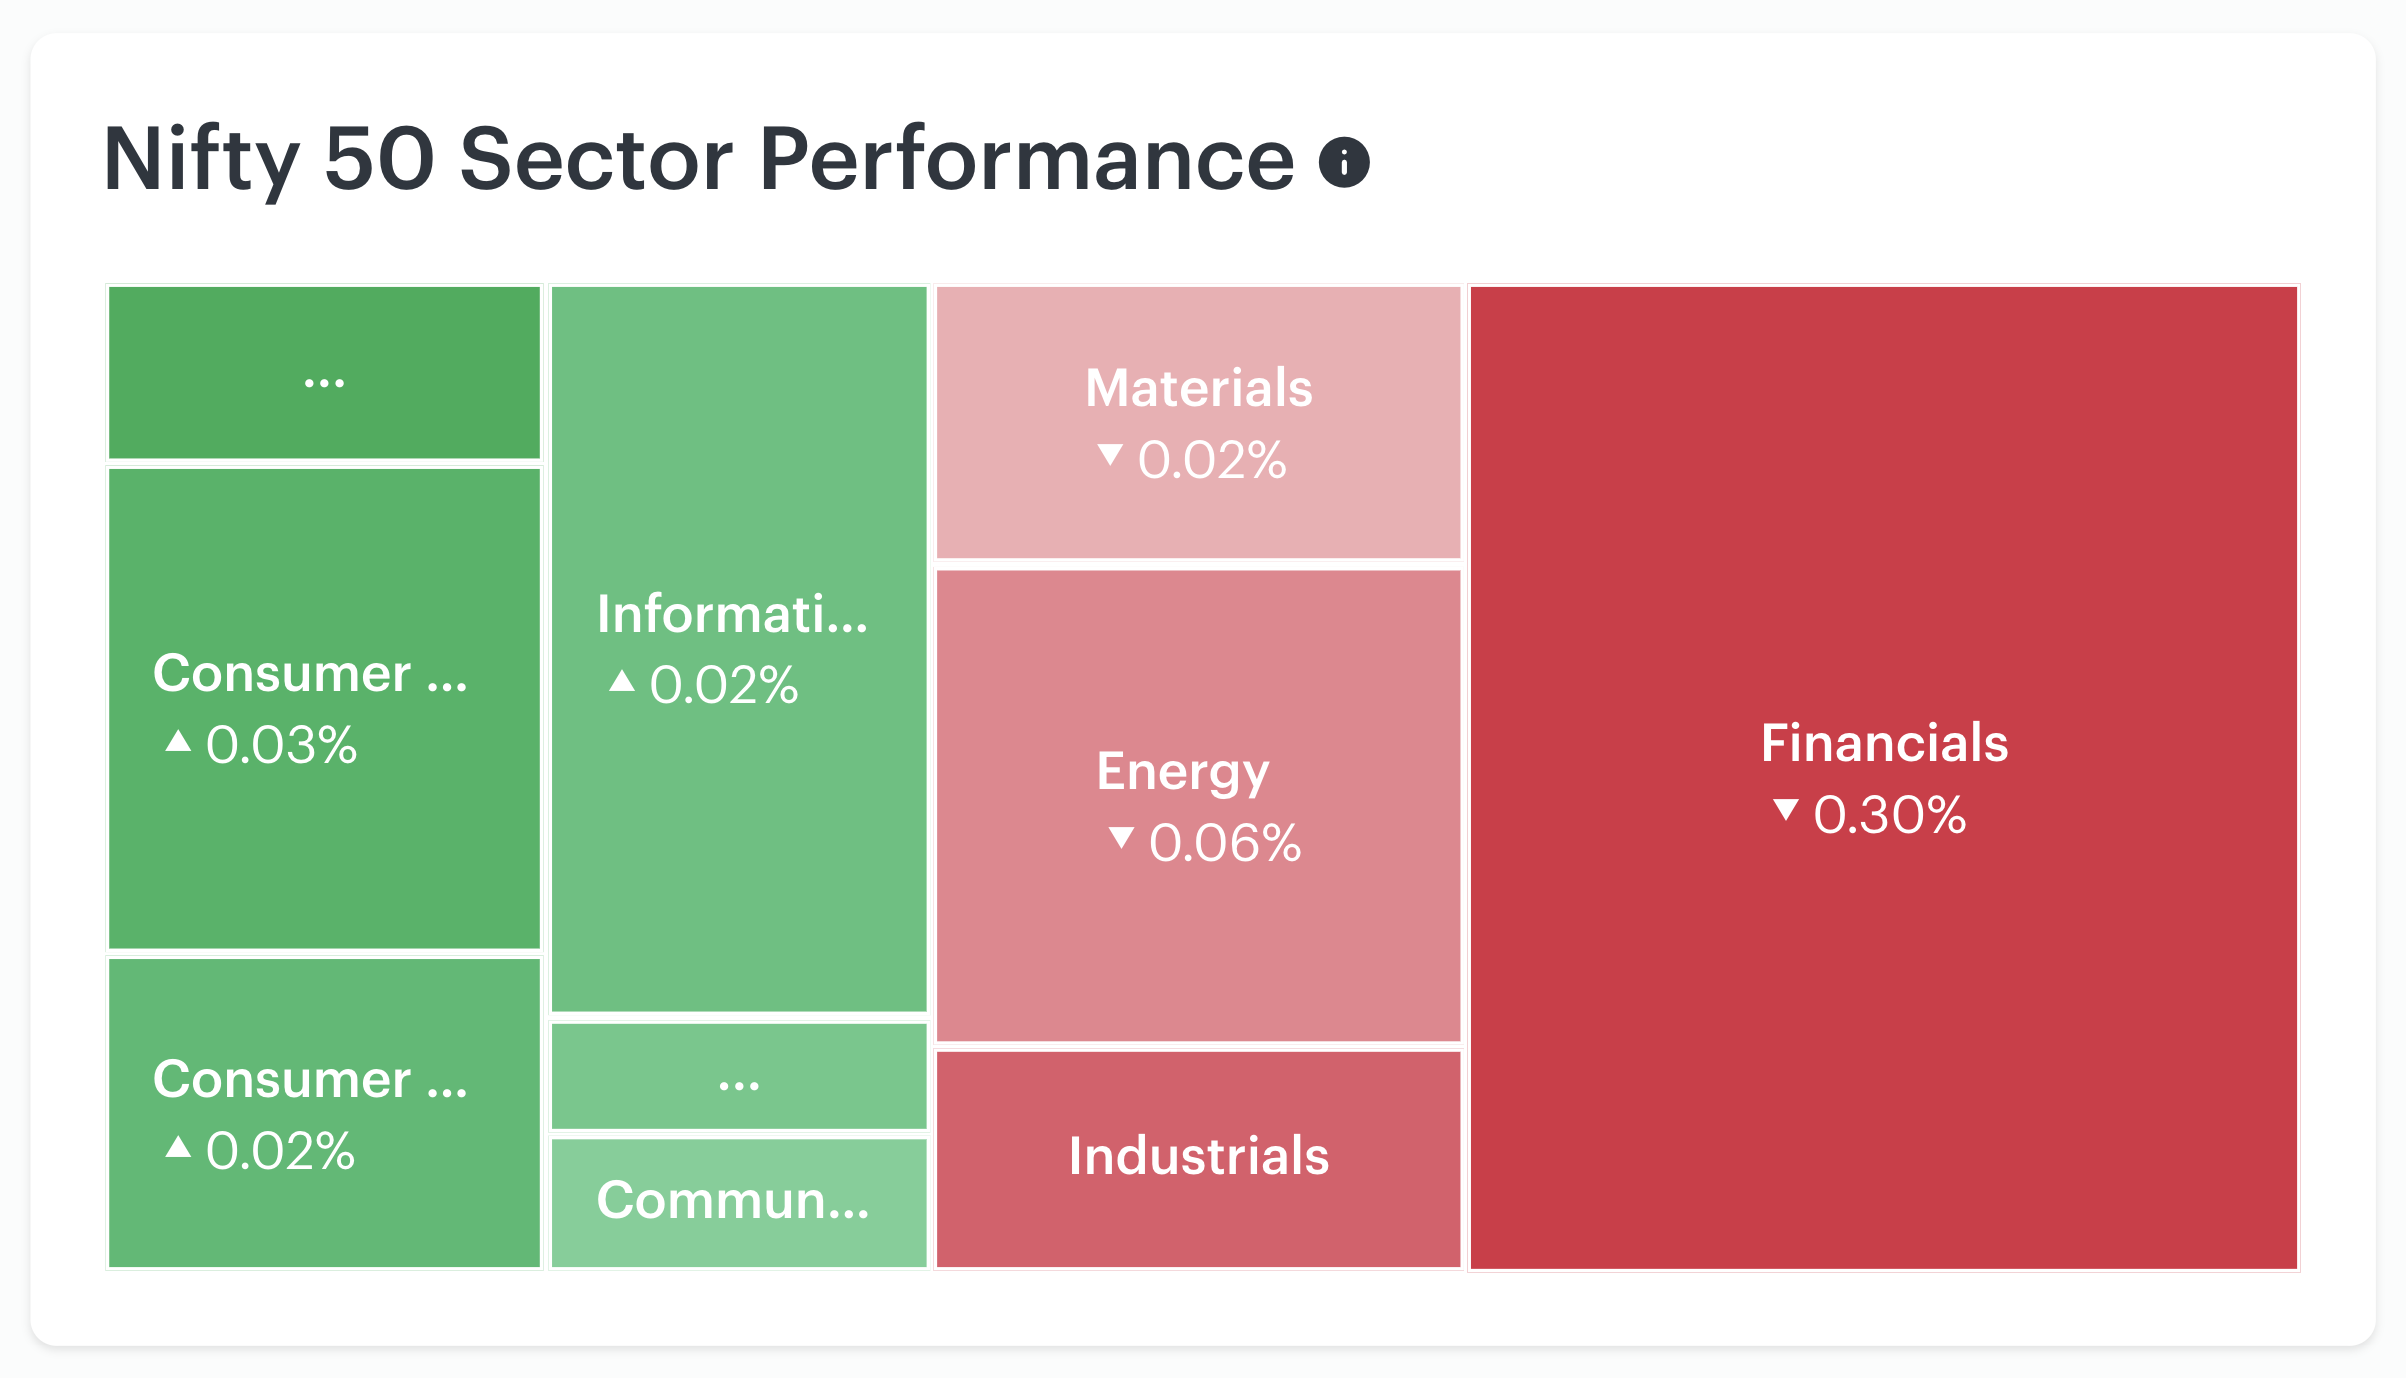Click the Consumer tile showing 0.02%
This screenshot has width=2406, height=1378.
pyautogui.click(x=324, y=1113)
